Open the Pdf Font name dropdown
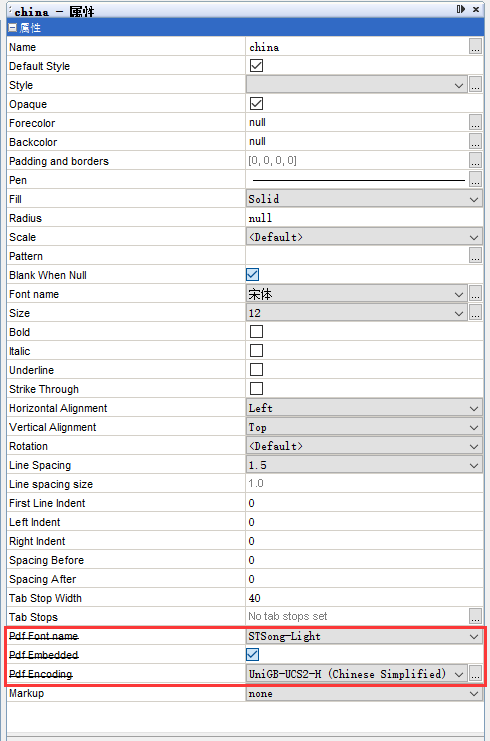Viewport: 490px width, 741px height. pyautogui.click(x=364, y=636)
